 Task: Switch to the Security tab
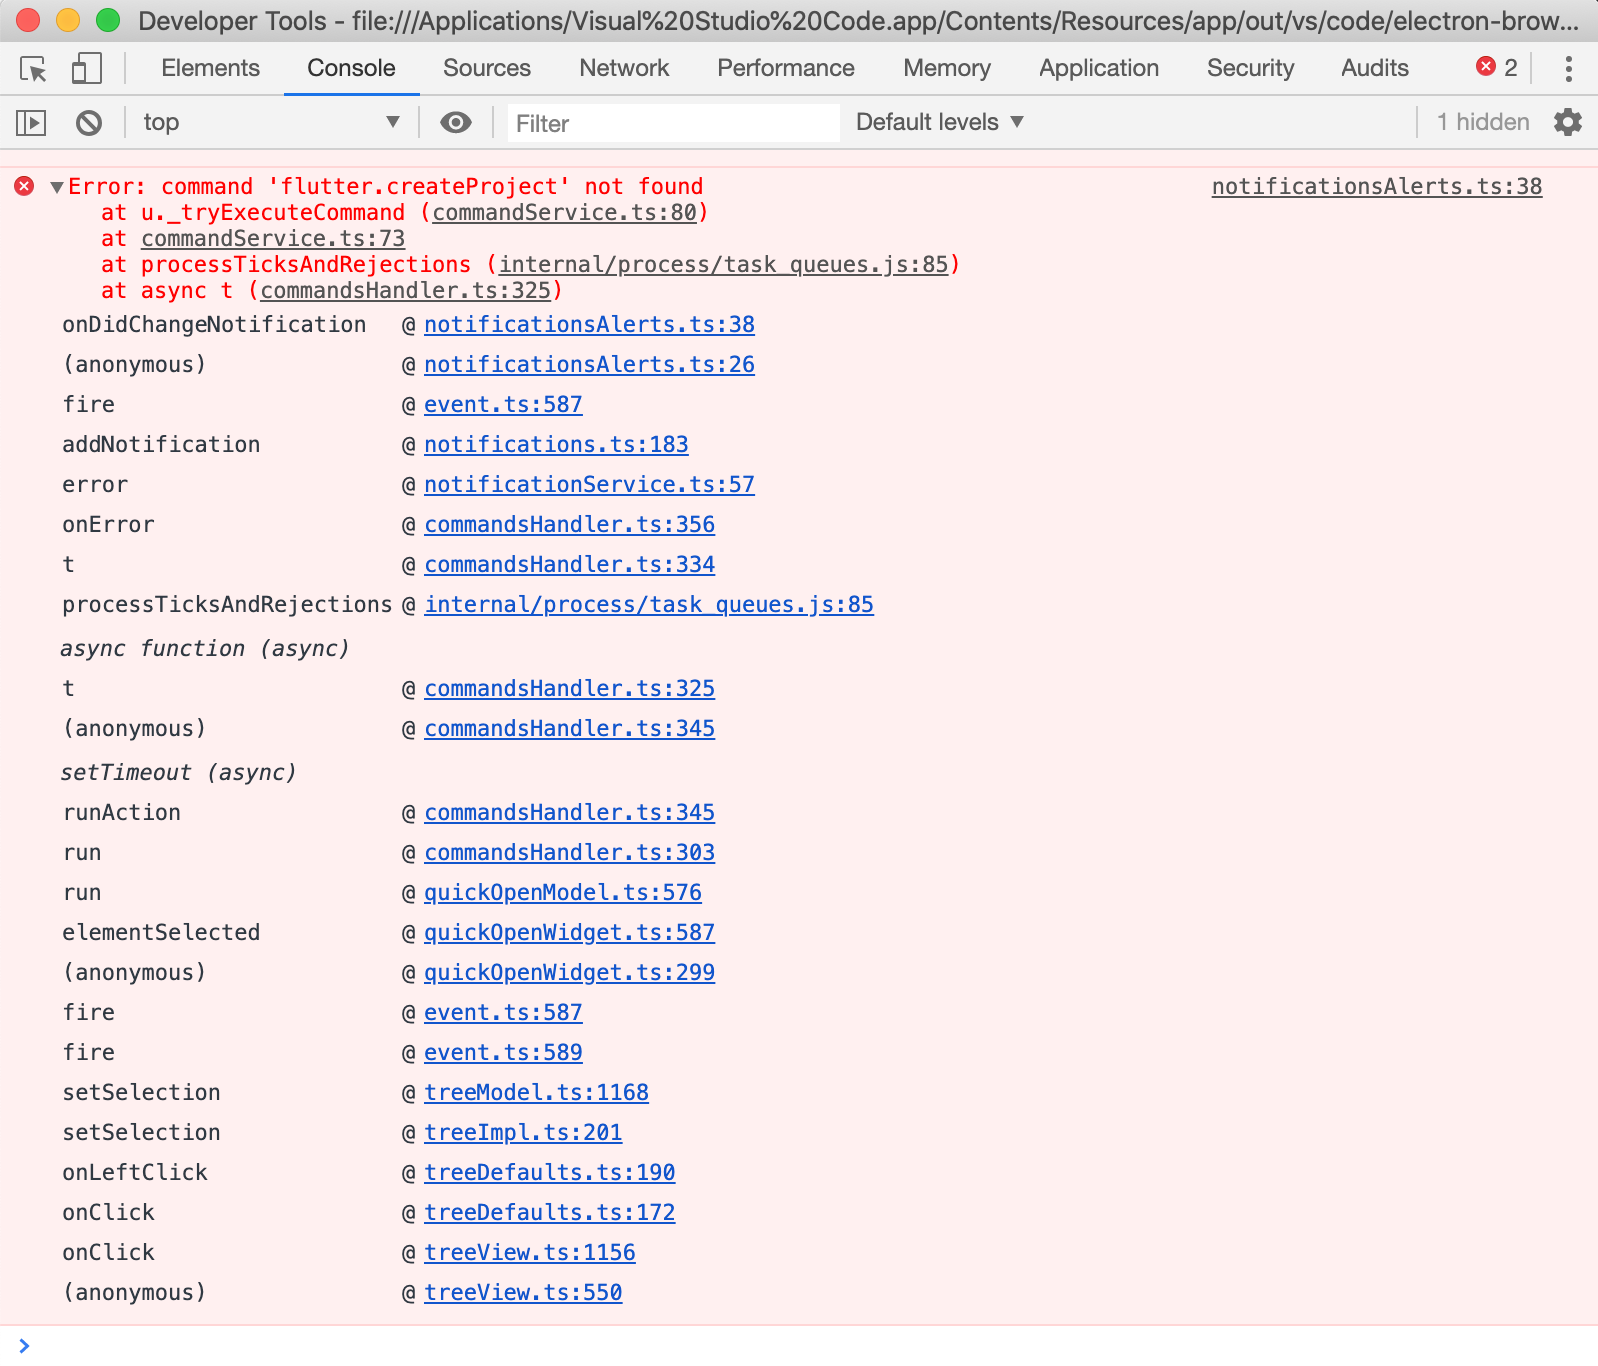tap(1250, 68)
